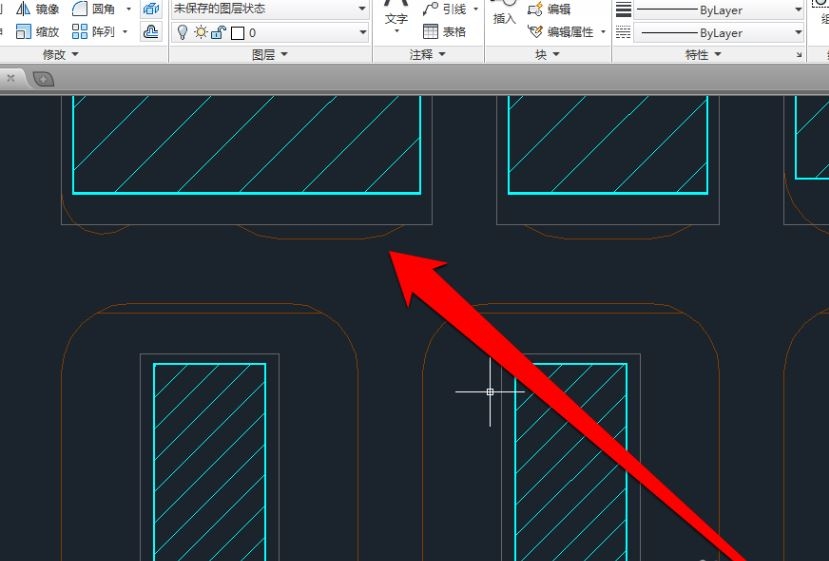This screenshot has height=561, width=829.
Task: Select the wide hatched rectangle at top left
Action: coord(246,144)
